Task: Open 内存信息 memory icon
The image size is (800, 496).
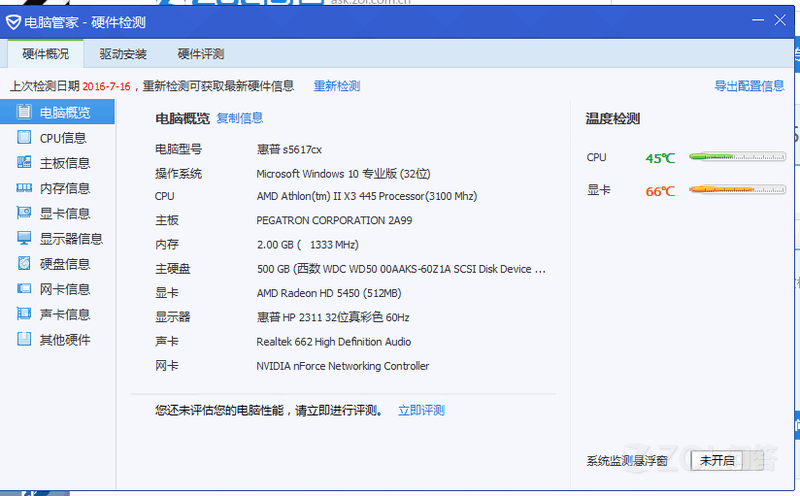Action: [24, 188]
